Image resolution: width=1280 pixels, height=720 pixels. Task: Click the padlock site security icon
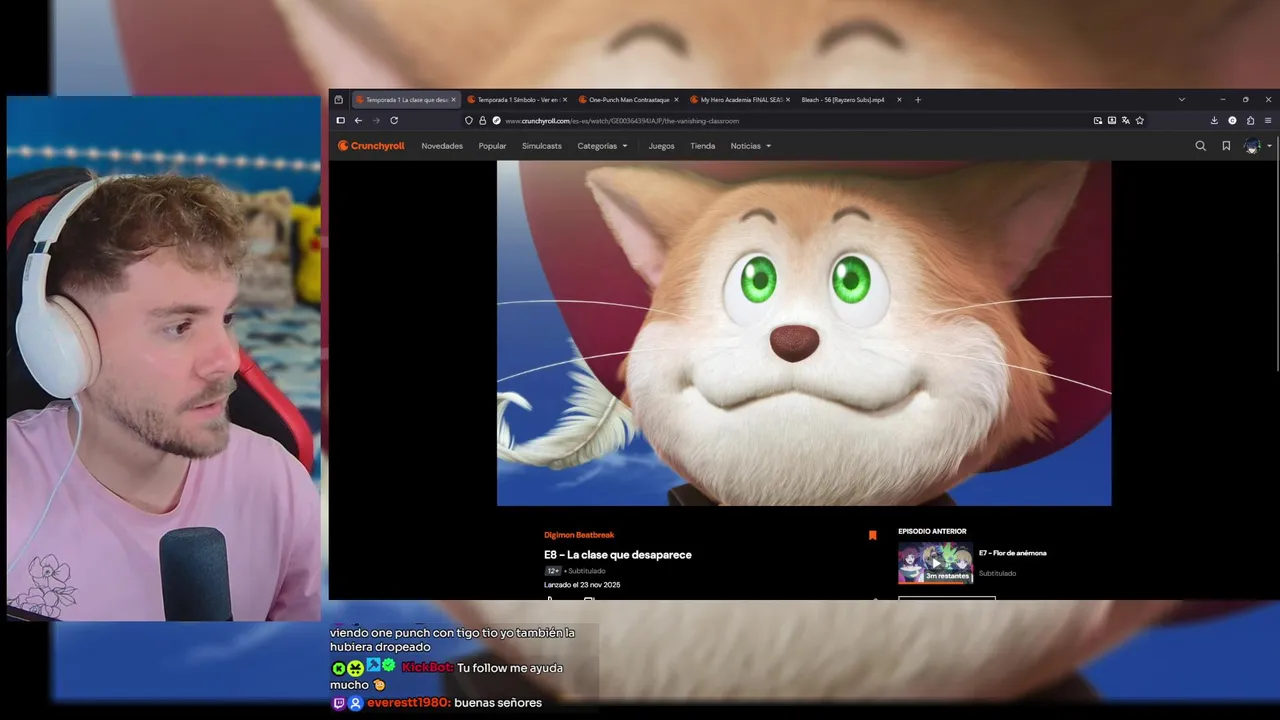pyautogui.click(x=482, y=120)
